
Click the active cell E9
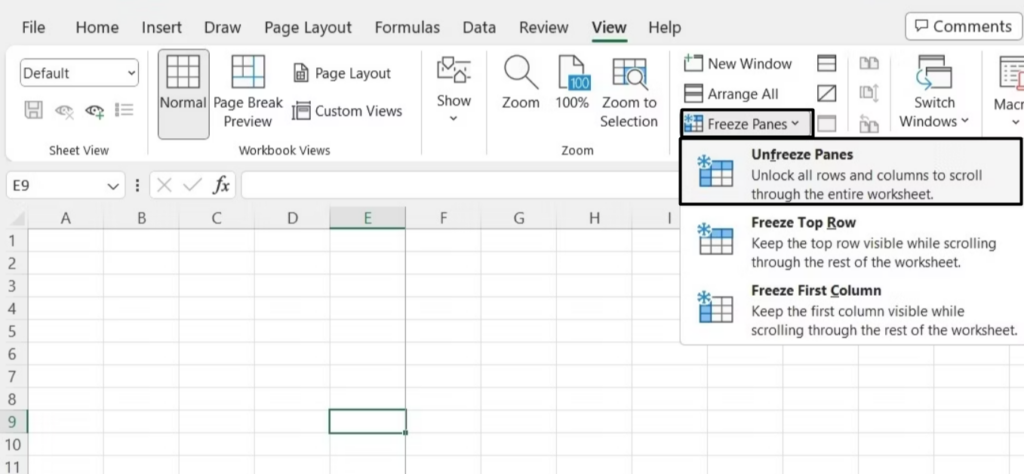point(368,421)
